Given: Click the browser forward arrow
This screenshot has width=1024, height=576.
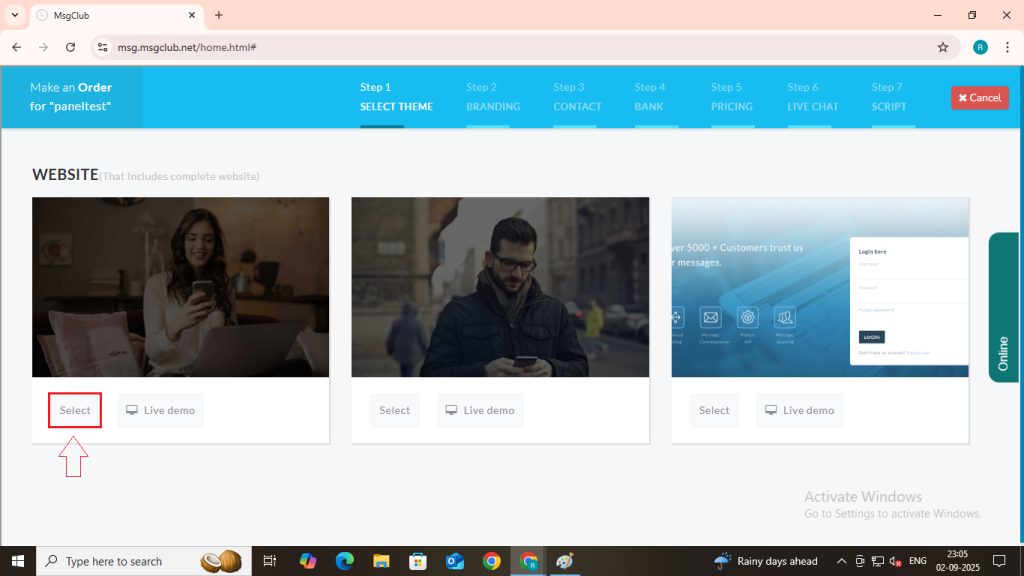Looking at the screenshot, I should pos(43,47).
